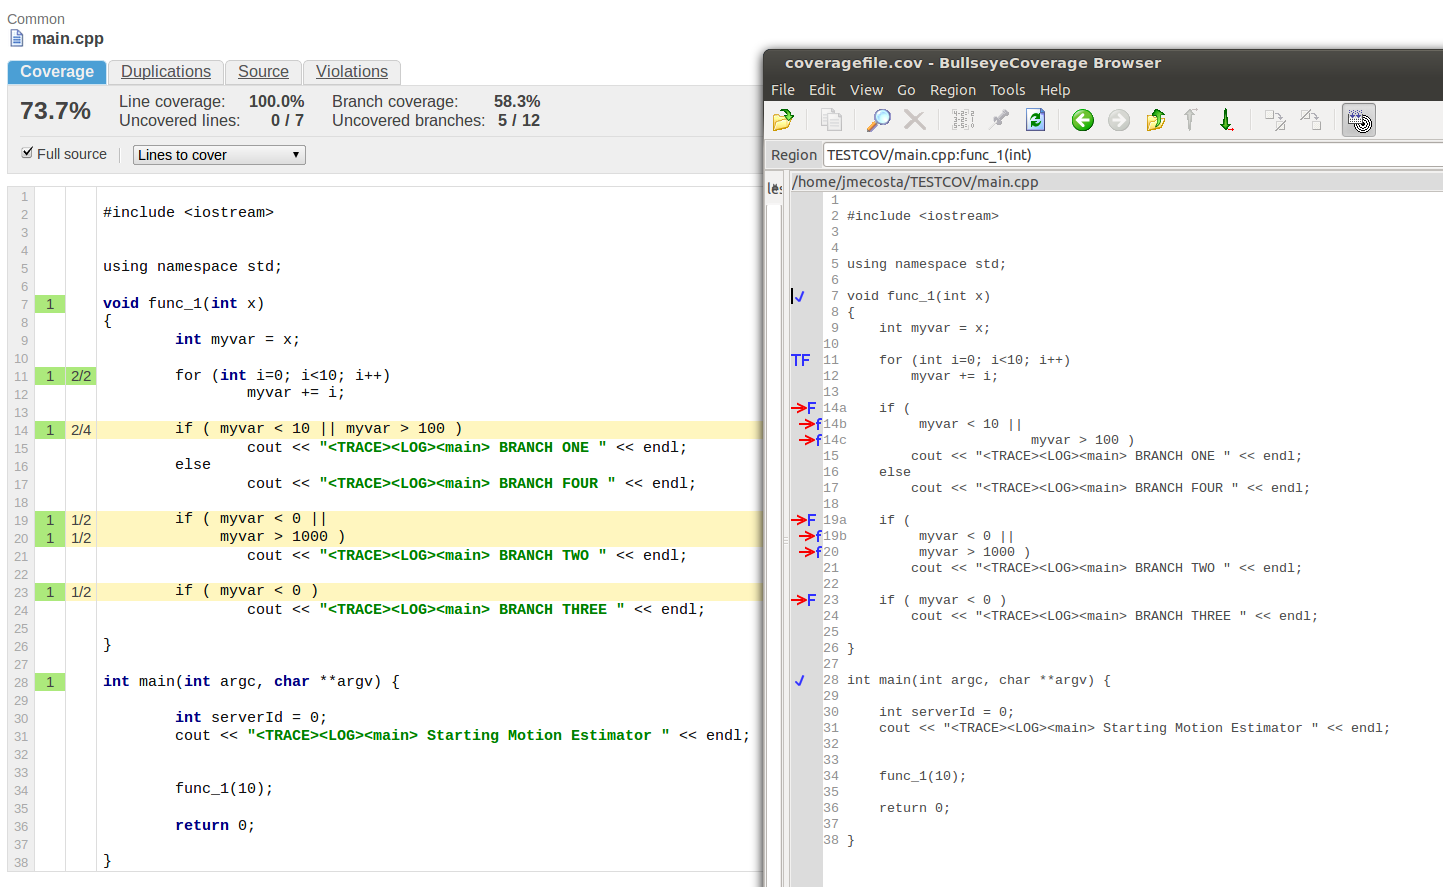
Task: Click the magnifying glass find icon
Action: point(878,120)
